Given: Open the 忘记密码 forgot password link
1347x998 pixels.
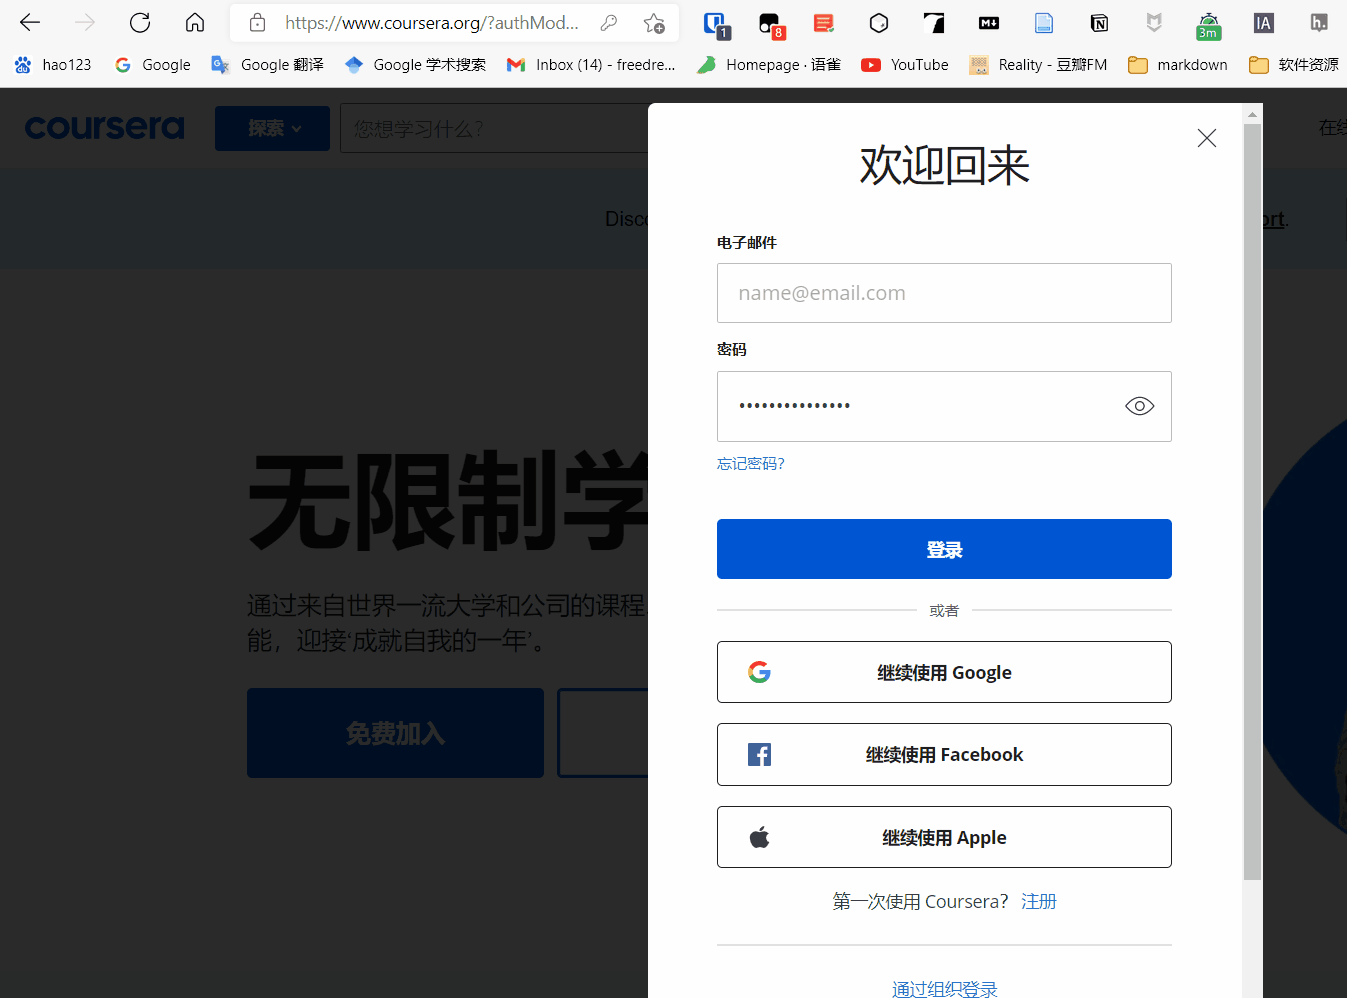Looking at the screenshot, I should [751, 464].
